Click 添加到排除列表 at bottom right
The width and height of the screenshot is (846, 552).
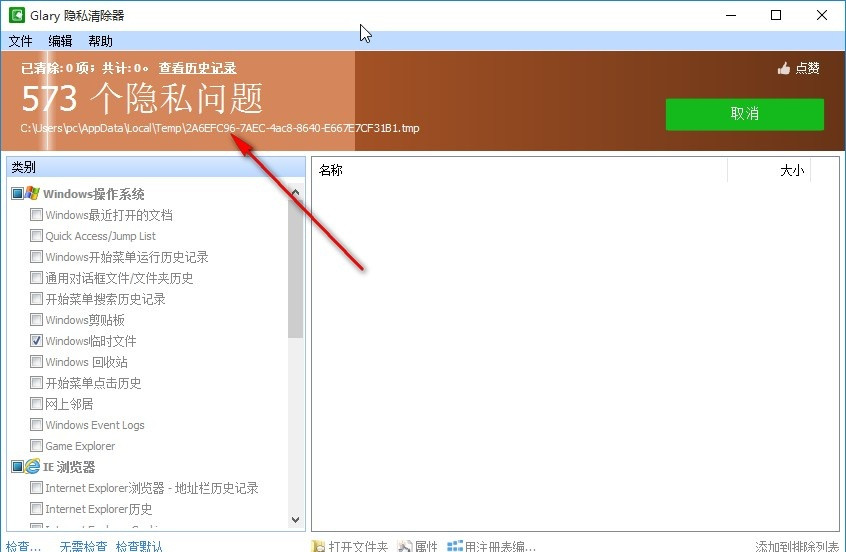coord(797,546)
